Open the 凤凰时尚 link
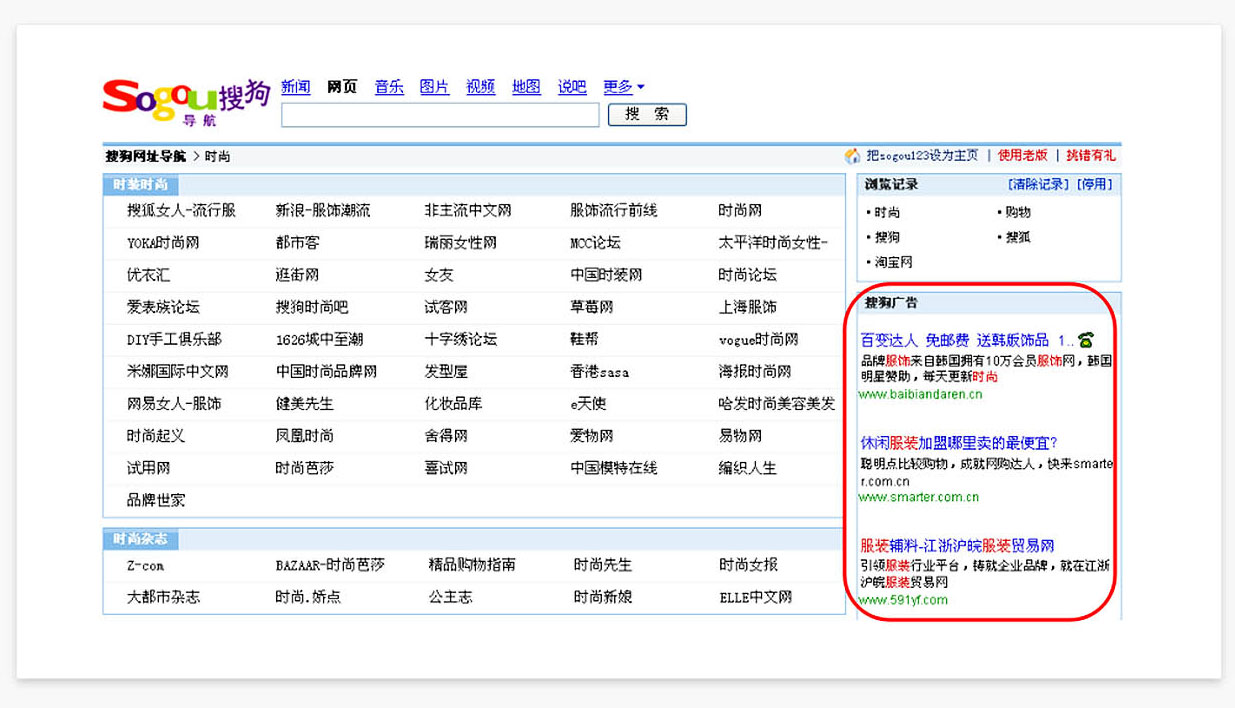Image resolution: width=1235 pixels, height=708 pixels. point(304,435)
